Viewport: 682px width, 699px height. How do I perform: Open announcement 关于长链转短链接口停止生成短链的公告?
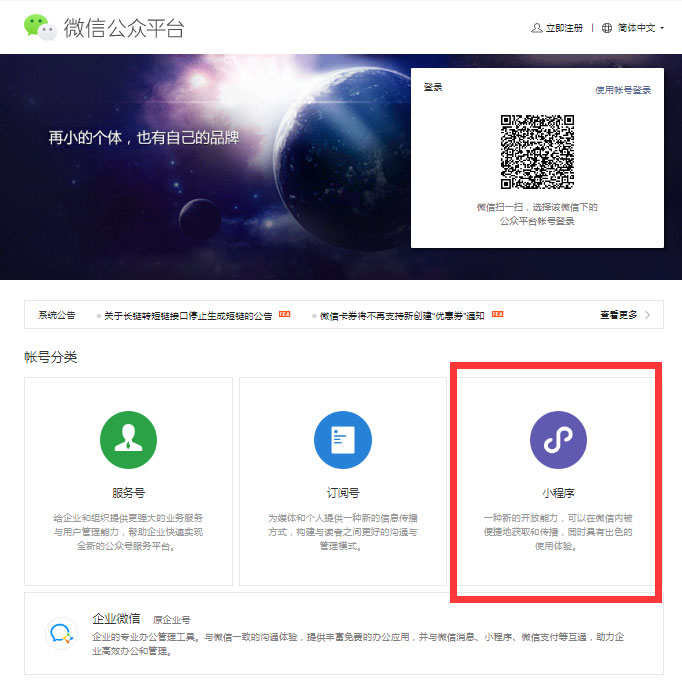click(188, 316)
